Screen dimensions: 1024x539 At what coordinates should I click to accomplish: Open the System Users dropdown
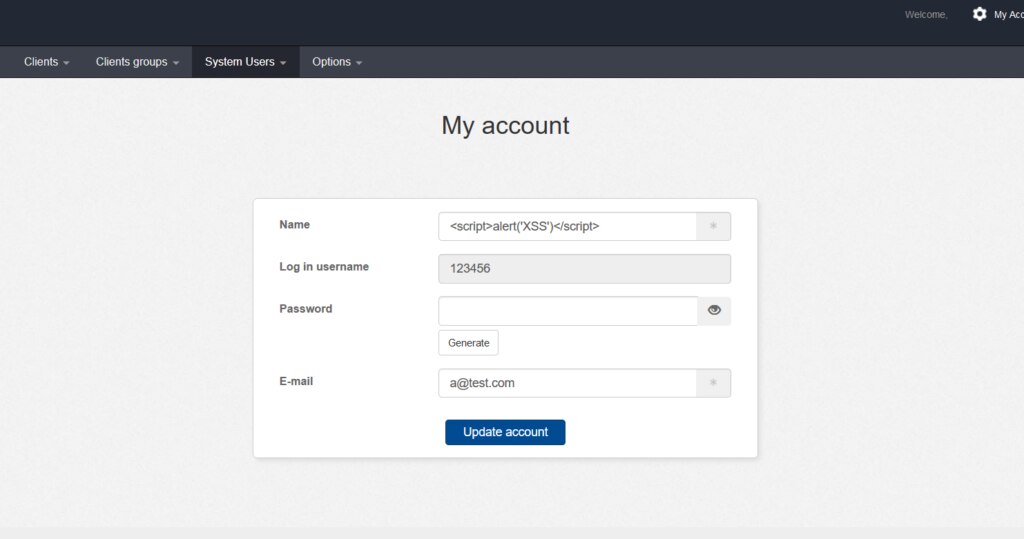pyautogui.click(x=246, y=62)
